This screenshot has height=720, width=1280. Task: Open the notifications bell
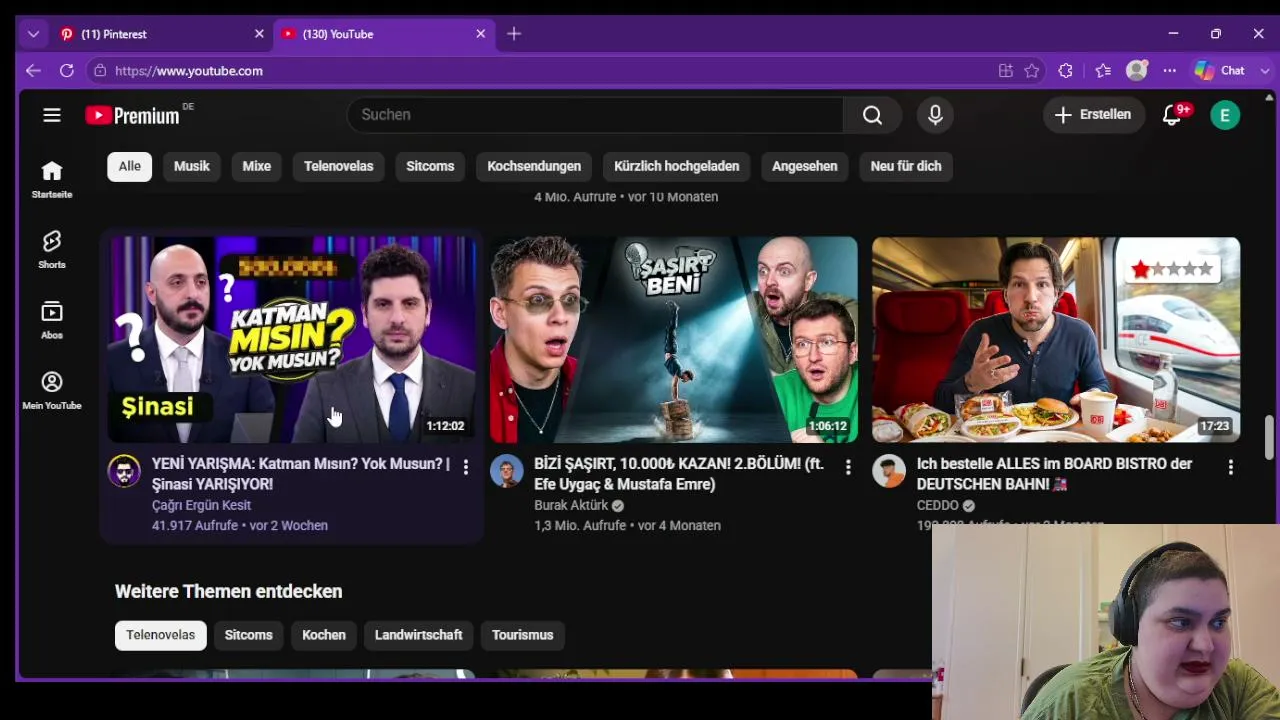click(x=1172, y=115)
